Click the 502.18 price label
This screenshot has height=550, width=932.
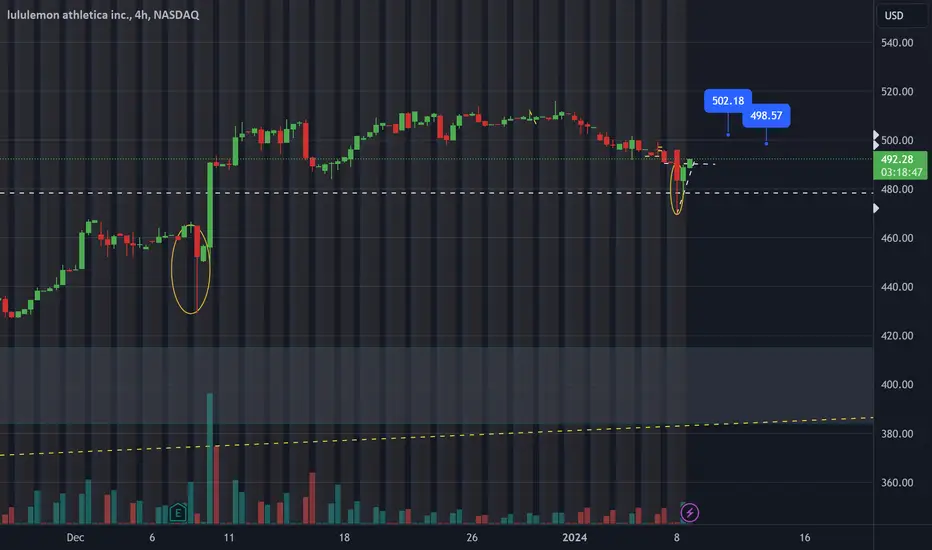728,100
